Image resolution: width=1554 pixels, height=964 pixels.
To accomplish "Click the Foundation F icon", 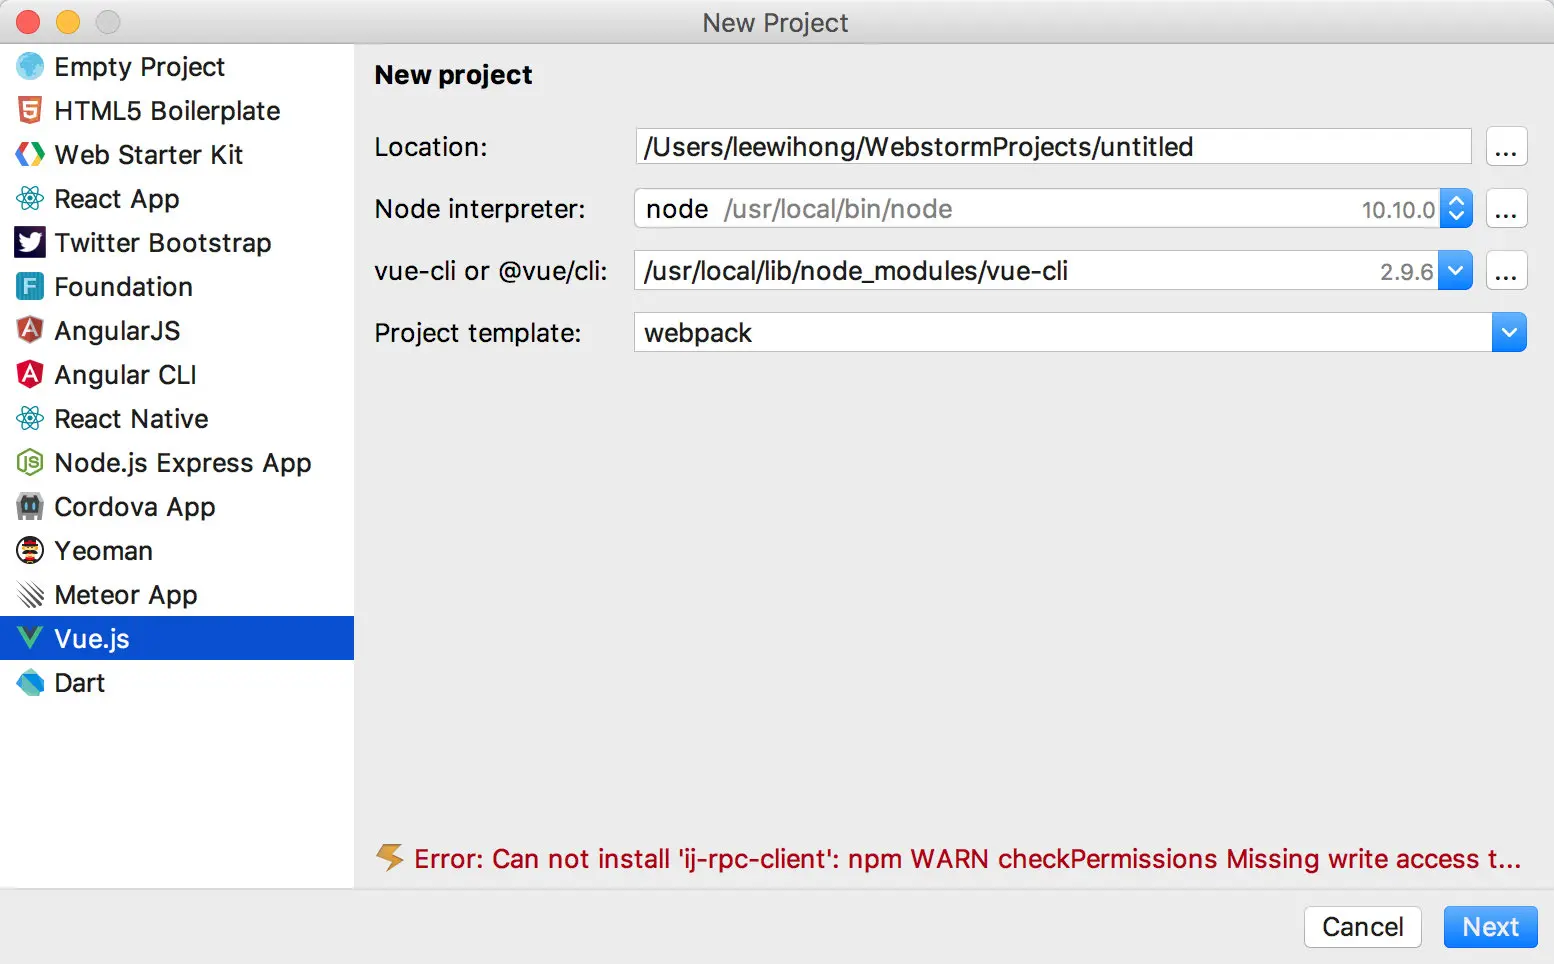I will [x=30, y=287].
